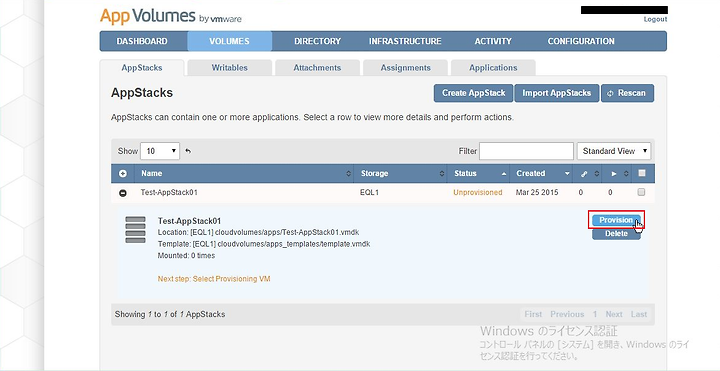Open the Standard View dropdown
The image size is (720, 371).
(x=613, y=151)
